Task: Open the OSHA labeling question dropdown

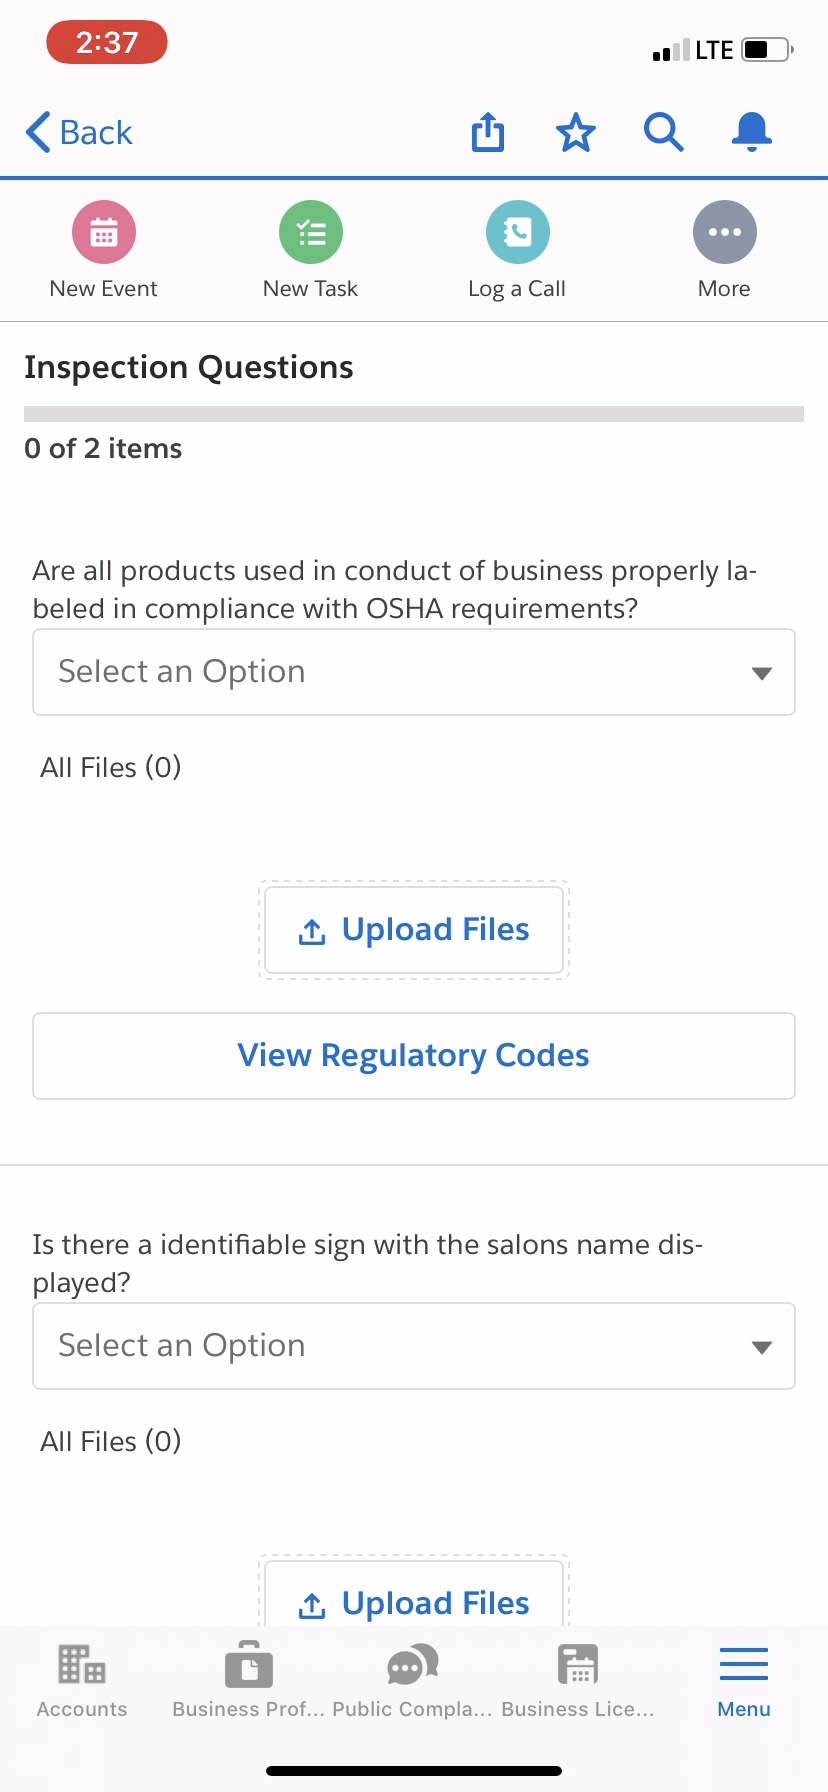Action: (x=414, y=672)
